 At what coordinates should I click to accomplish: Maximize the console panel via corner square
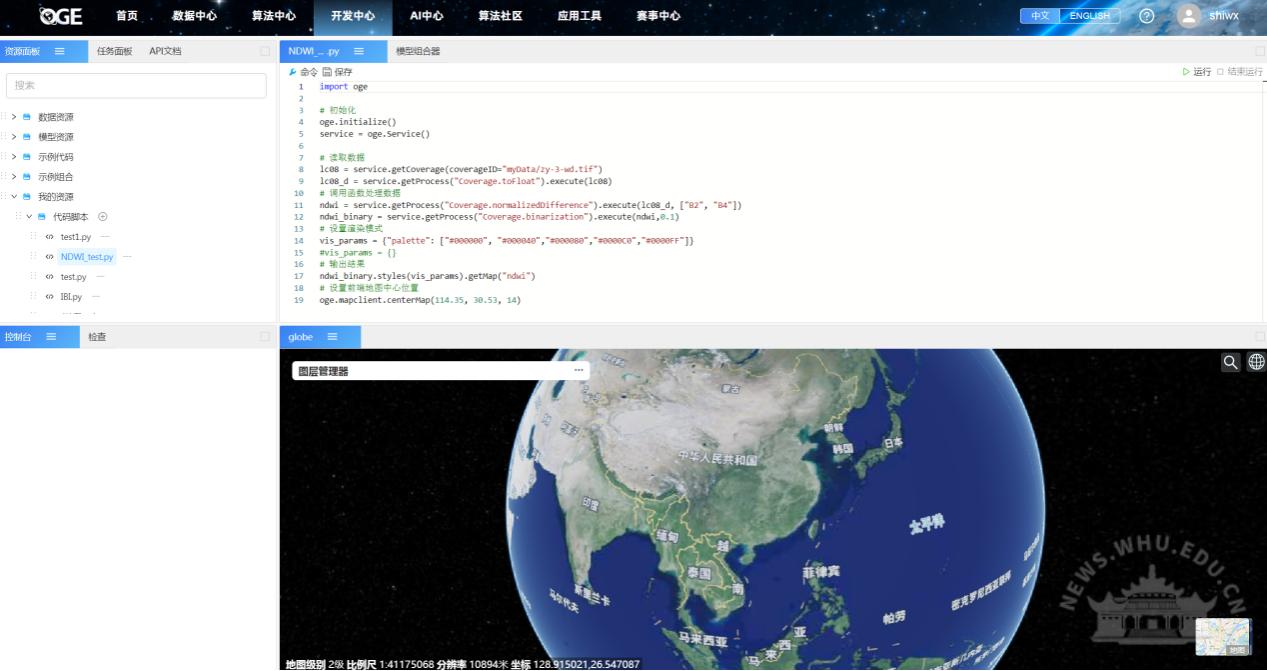(x=265, y=337)
